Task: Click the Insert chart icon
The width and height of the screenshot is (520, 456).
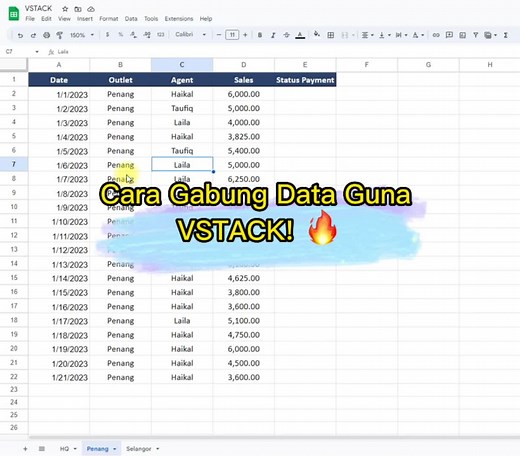Action: click(463, 35)
